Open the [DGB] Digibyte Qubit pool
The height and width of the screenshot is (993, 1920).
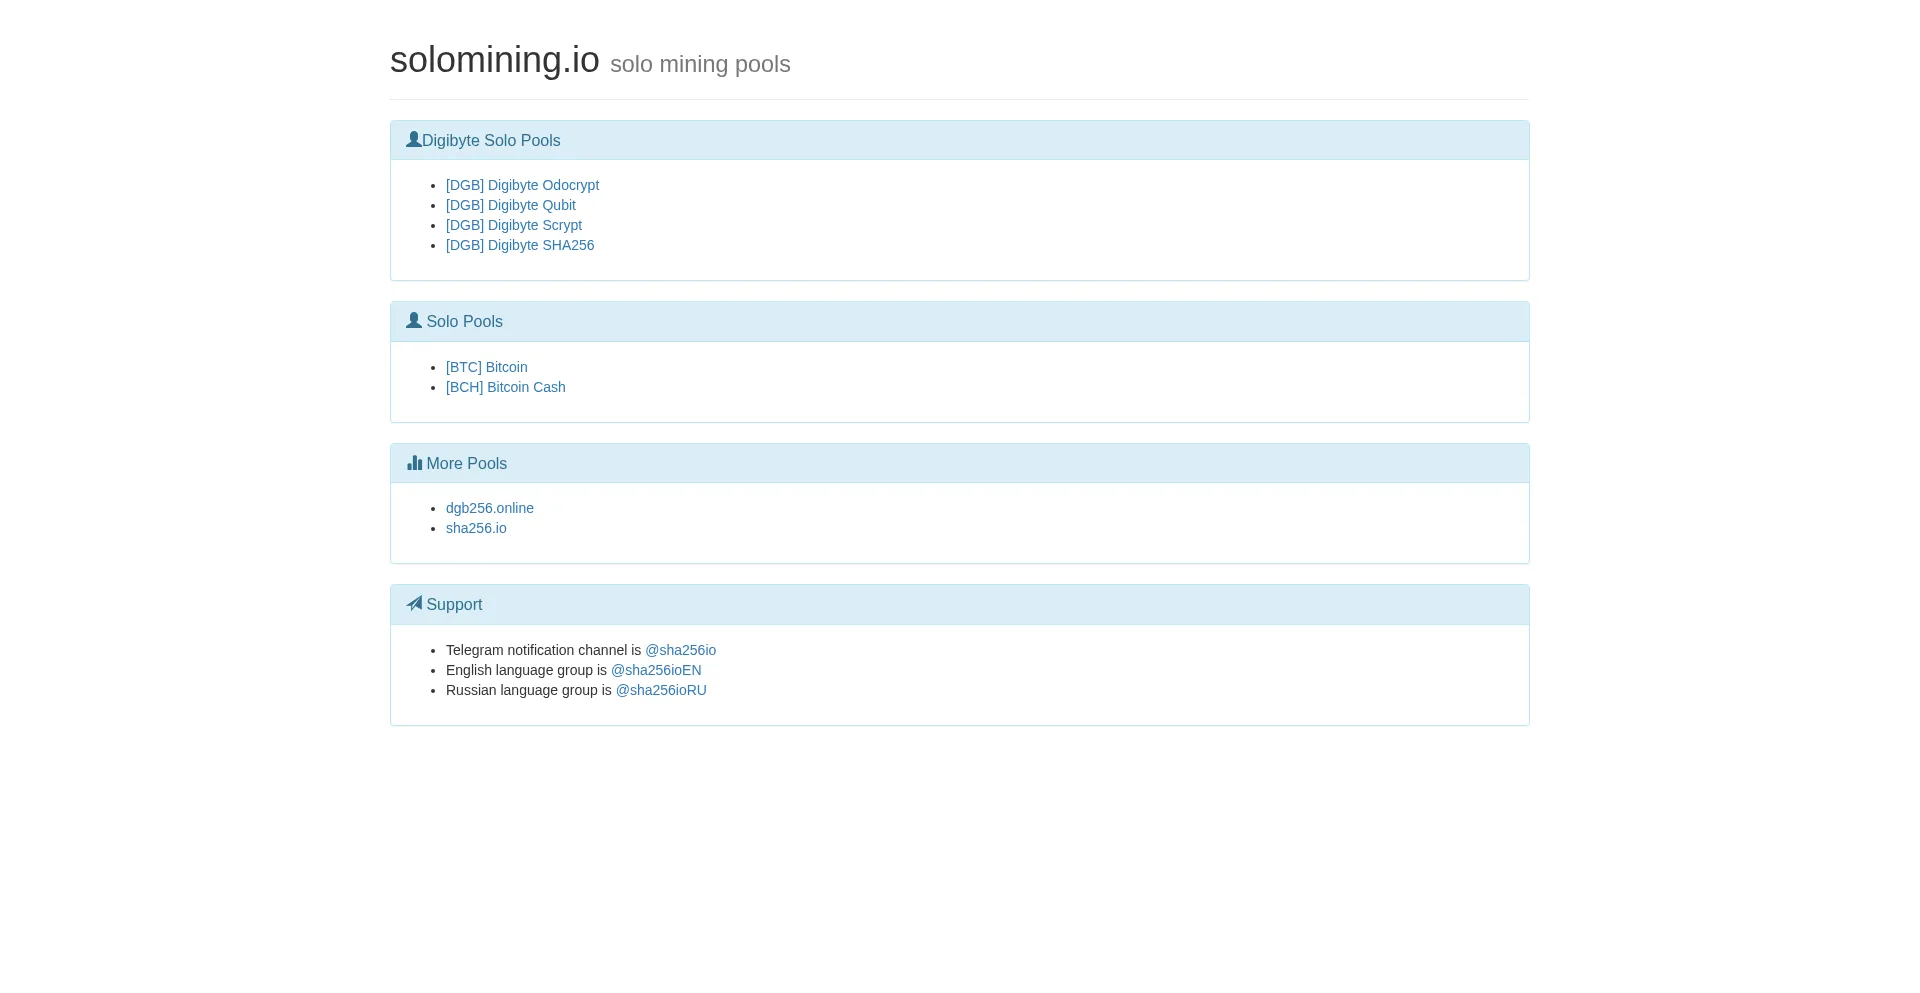point(511,205)
